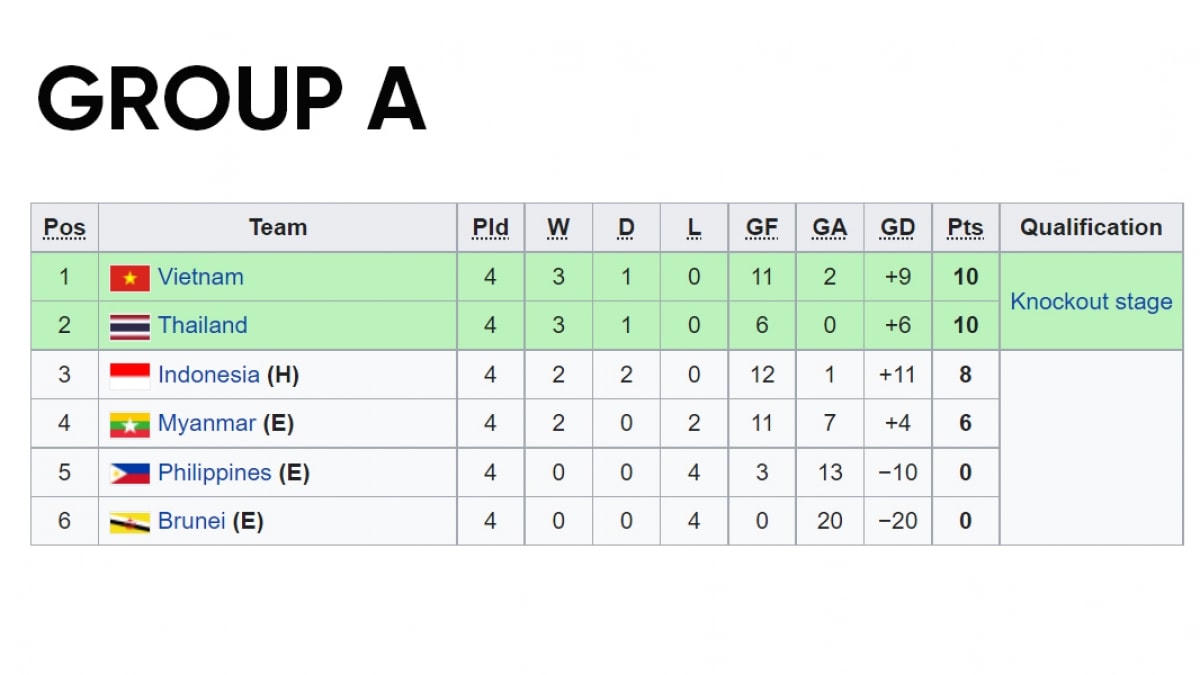The image size is (1200, 675).
Task: Follow the Indonesia team link
Action: tap(208, 375)
